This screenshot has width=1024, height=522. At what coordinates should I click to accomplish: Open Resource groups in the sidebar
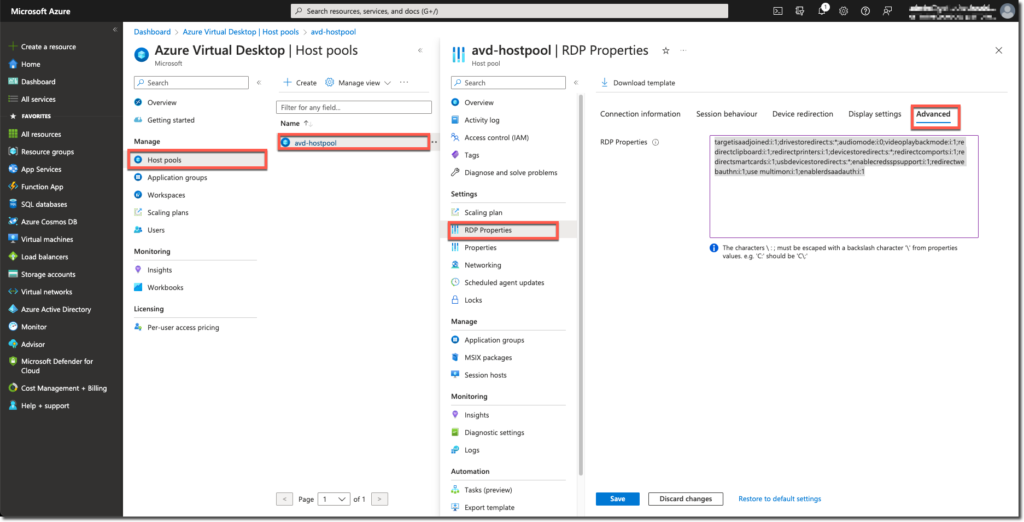point(47,152)
